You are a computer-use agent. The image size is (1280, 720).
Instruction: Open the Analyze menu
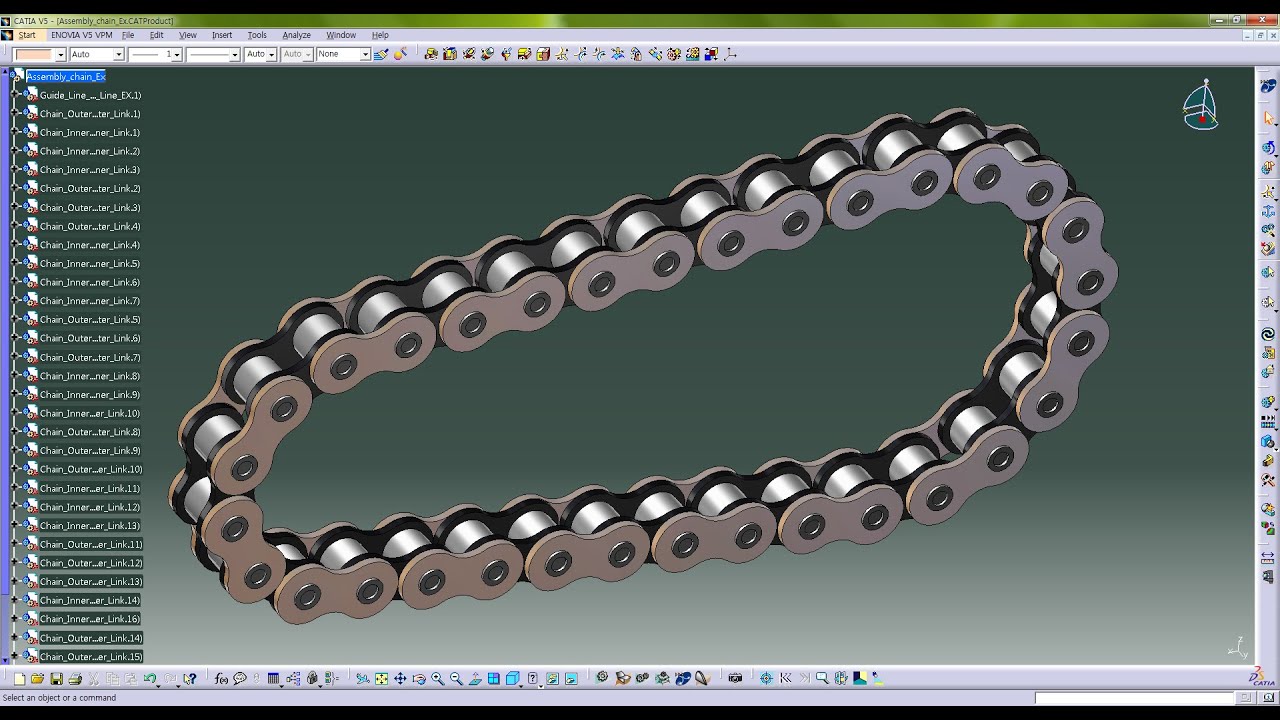click(296, 35)
